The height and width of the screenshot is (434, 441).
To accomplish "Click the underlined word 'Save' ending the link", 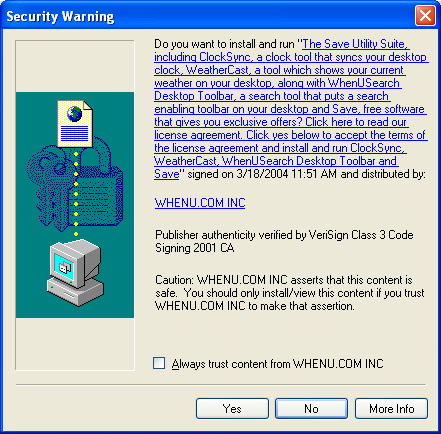I will pyautogui.click(x=167, y=174).
